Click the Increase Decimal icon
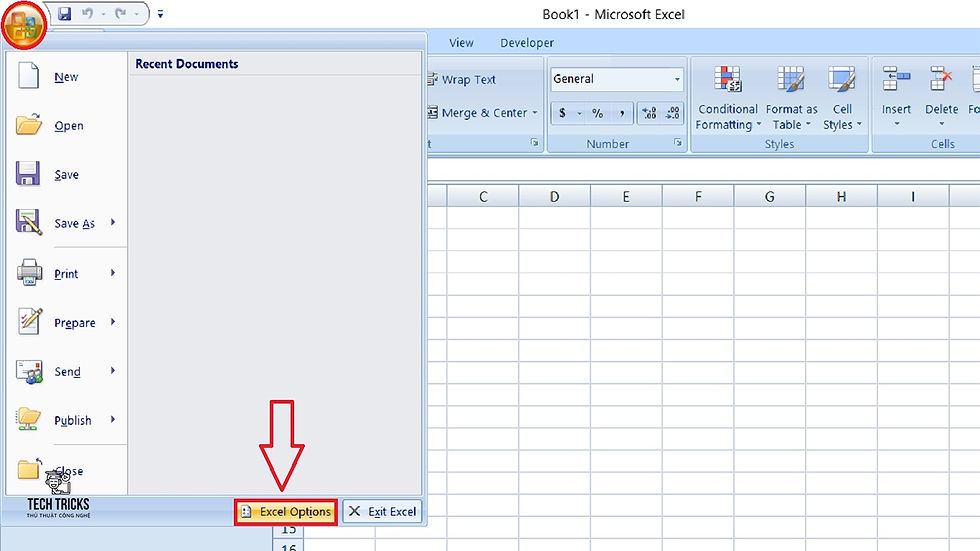The image size is (980, 551). pyautogui.click(x=649, y=113)
